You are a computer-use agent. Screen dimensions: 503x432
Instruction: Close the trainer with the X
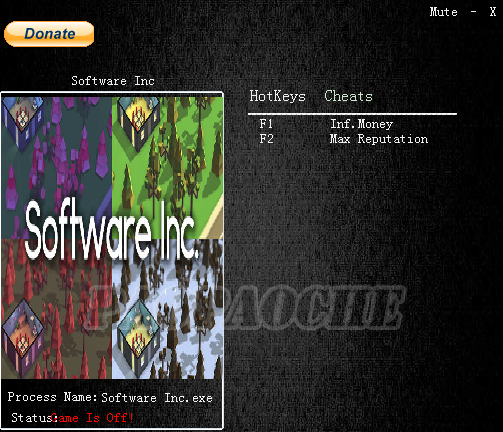(x=493, y=12)
